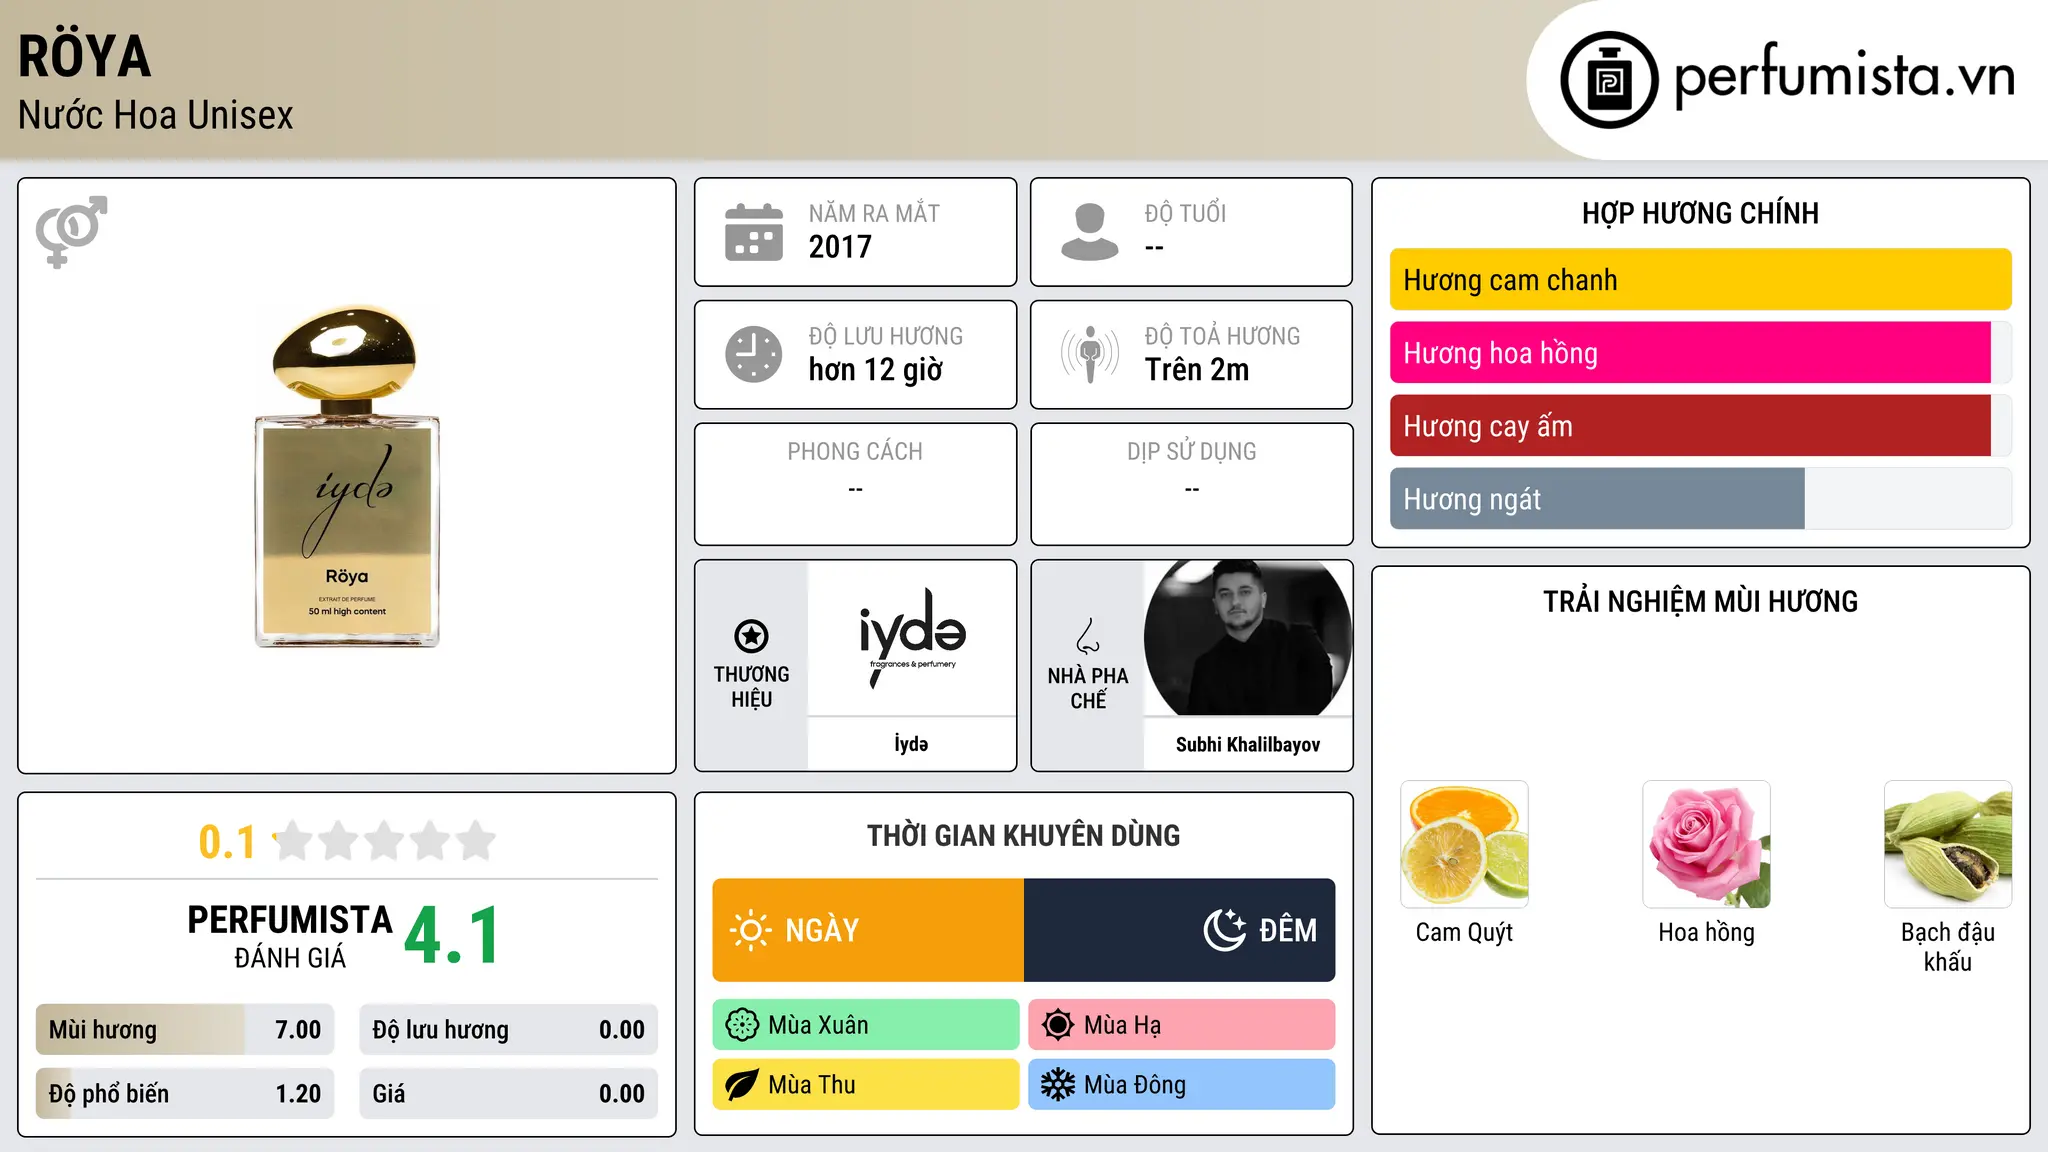The width and height of the screenshot is (2048, 1152).
Task: Click the yellow Hương cam chanh accord bar
Action: [1700, 280]
